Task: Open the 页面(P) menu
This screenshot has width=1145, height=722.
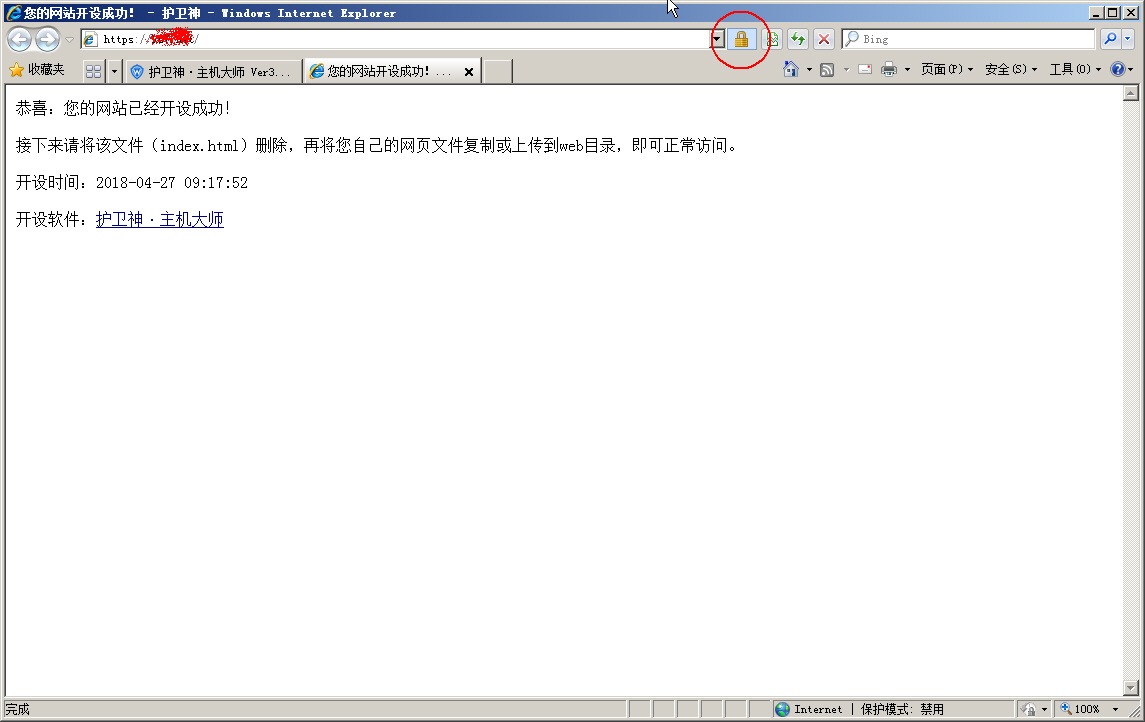Action: click(x=946, y=70)
